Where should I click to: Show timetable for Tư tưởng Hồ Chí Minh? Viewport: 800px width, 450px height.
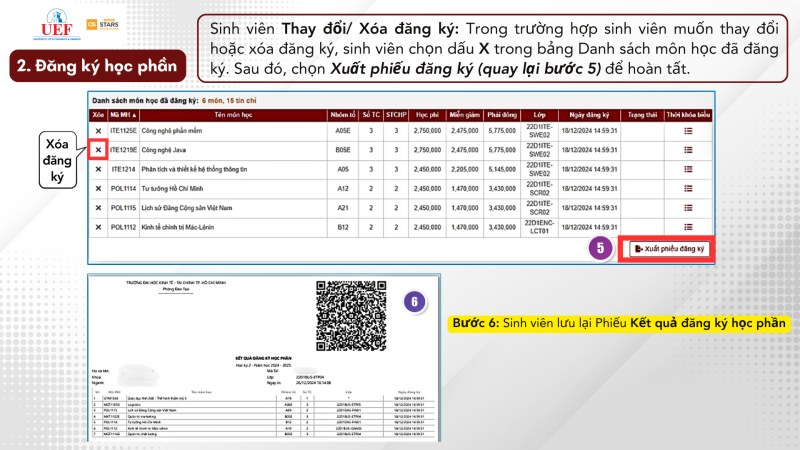(688, 189)
